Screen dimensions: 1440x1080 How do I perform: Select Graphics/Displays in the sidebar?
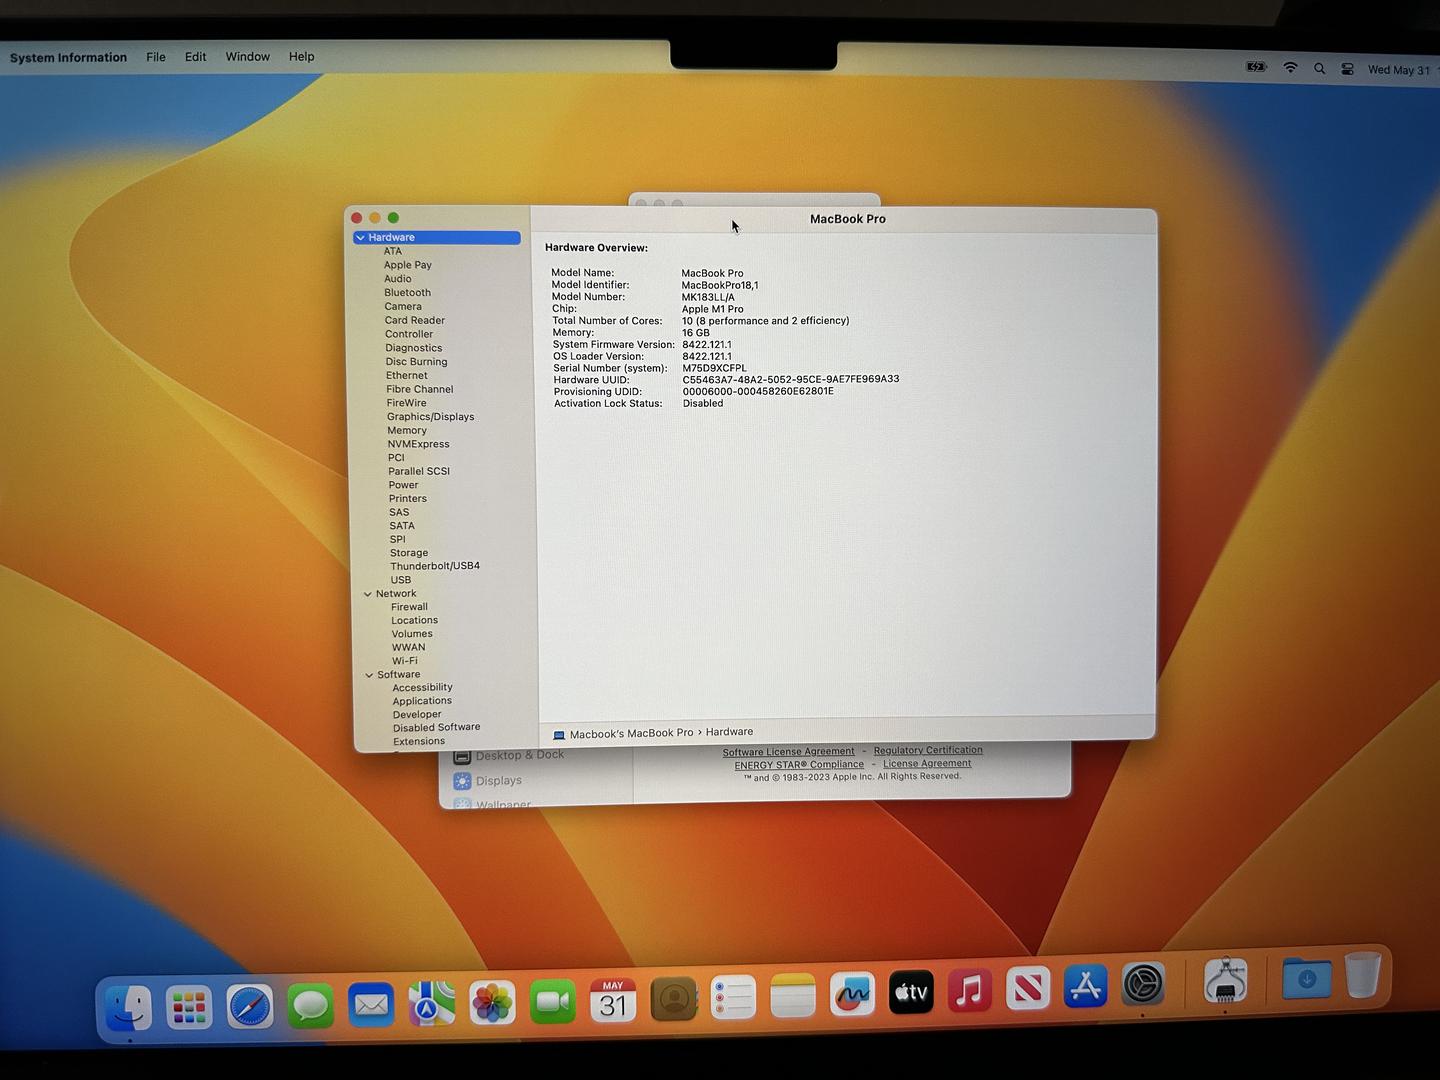tap(430, 417)
